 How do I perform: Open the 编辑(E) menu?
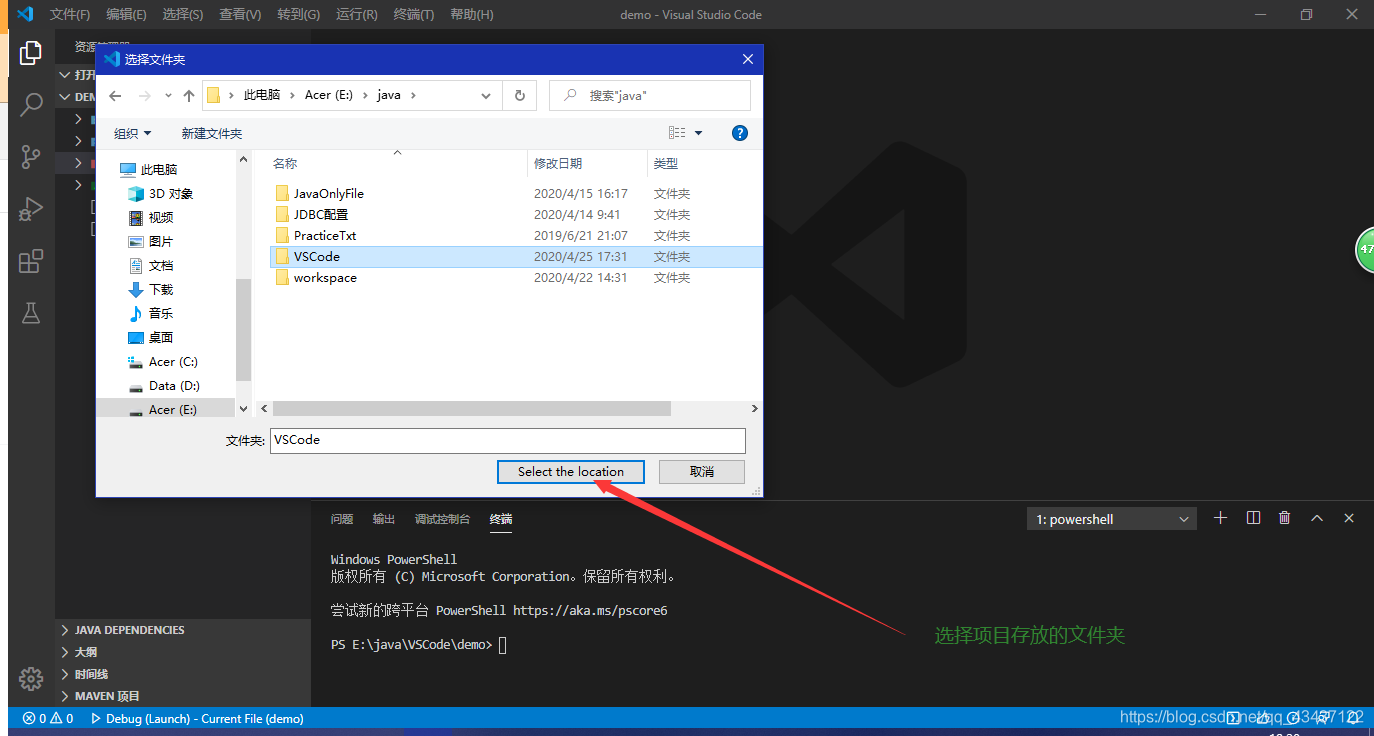(x=126, y=14)
